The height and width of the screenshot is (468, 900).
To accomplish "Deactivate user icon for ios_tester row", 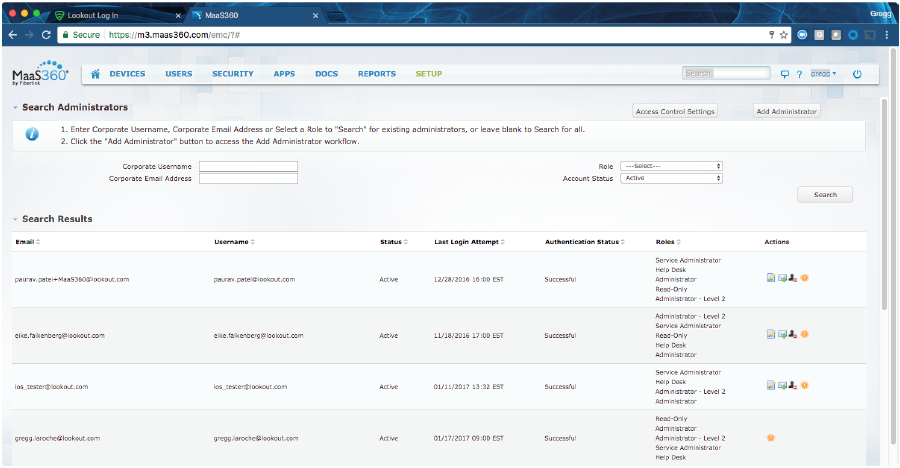I will coord(793,385).
